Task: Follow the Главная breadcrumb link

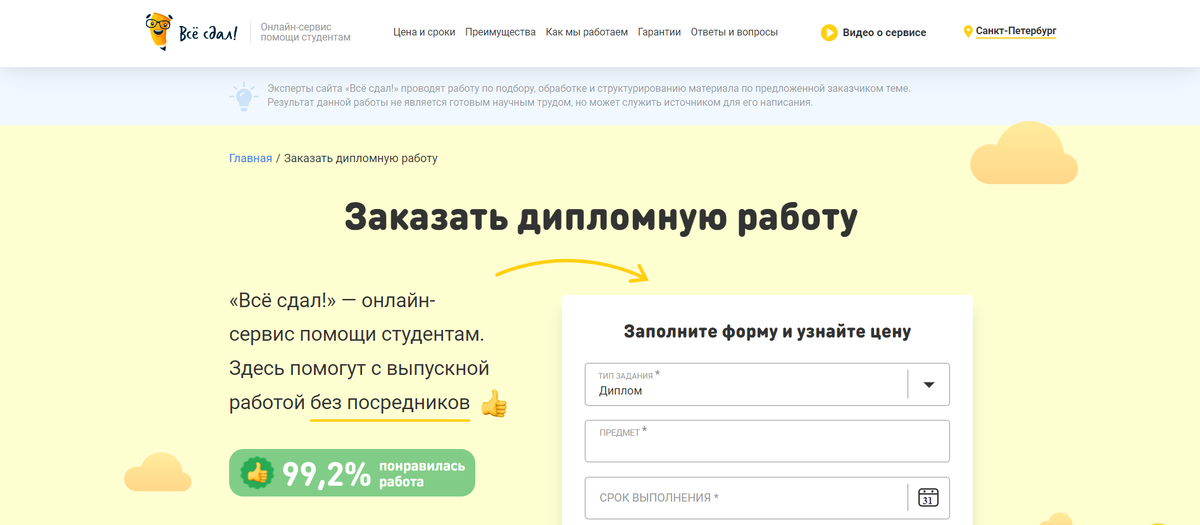Action: click(250, 158)
